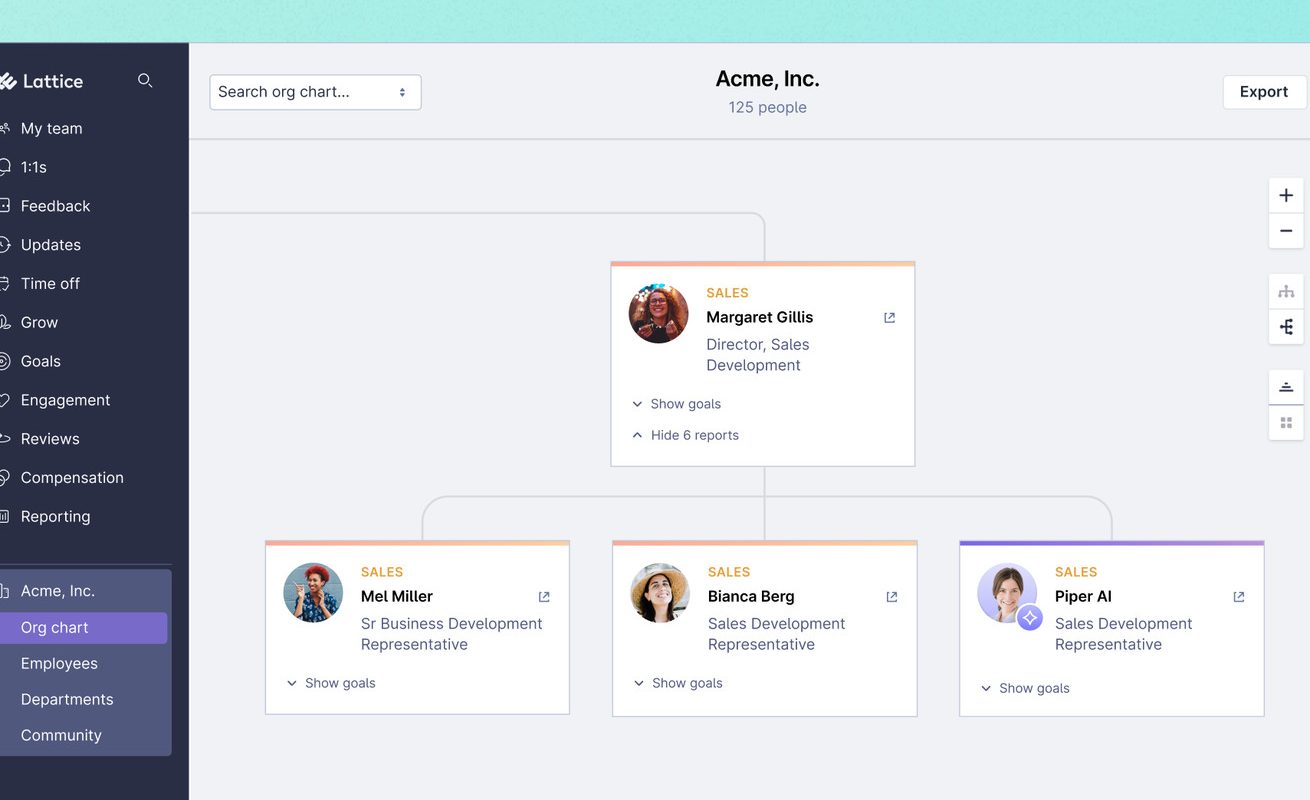Click Margaret Gillis name
The width and height of the screenshot is (1310, 800).
[760, 317]
